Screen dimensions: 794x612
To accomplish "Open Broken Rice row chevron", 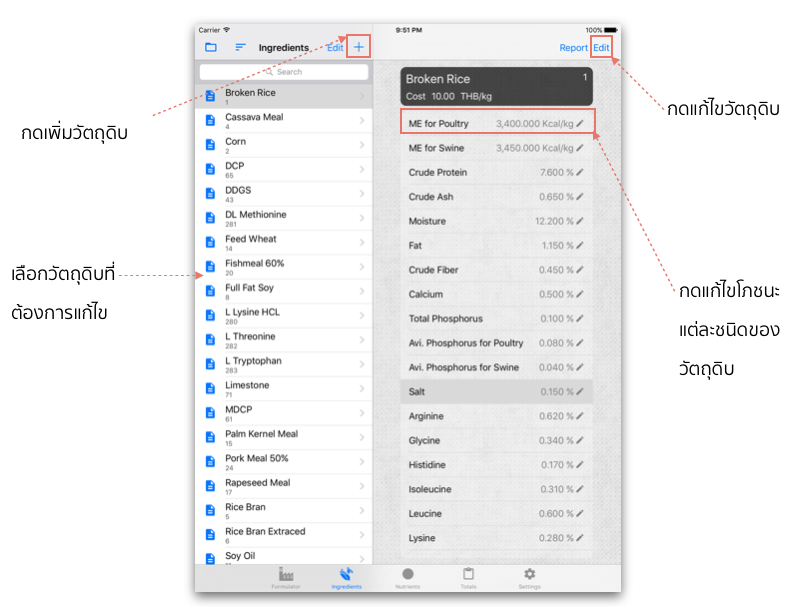I will coord(362,96).
